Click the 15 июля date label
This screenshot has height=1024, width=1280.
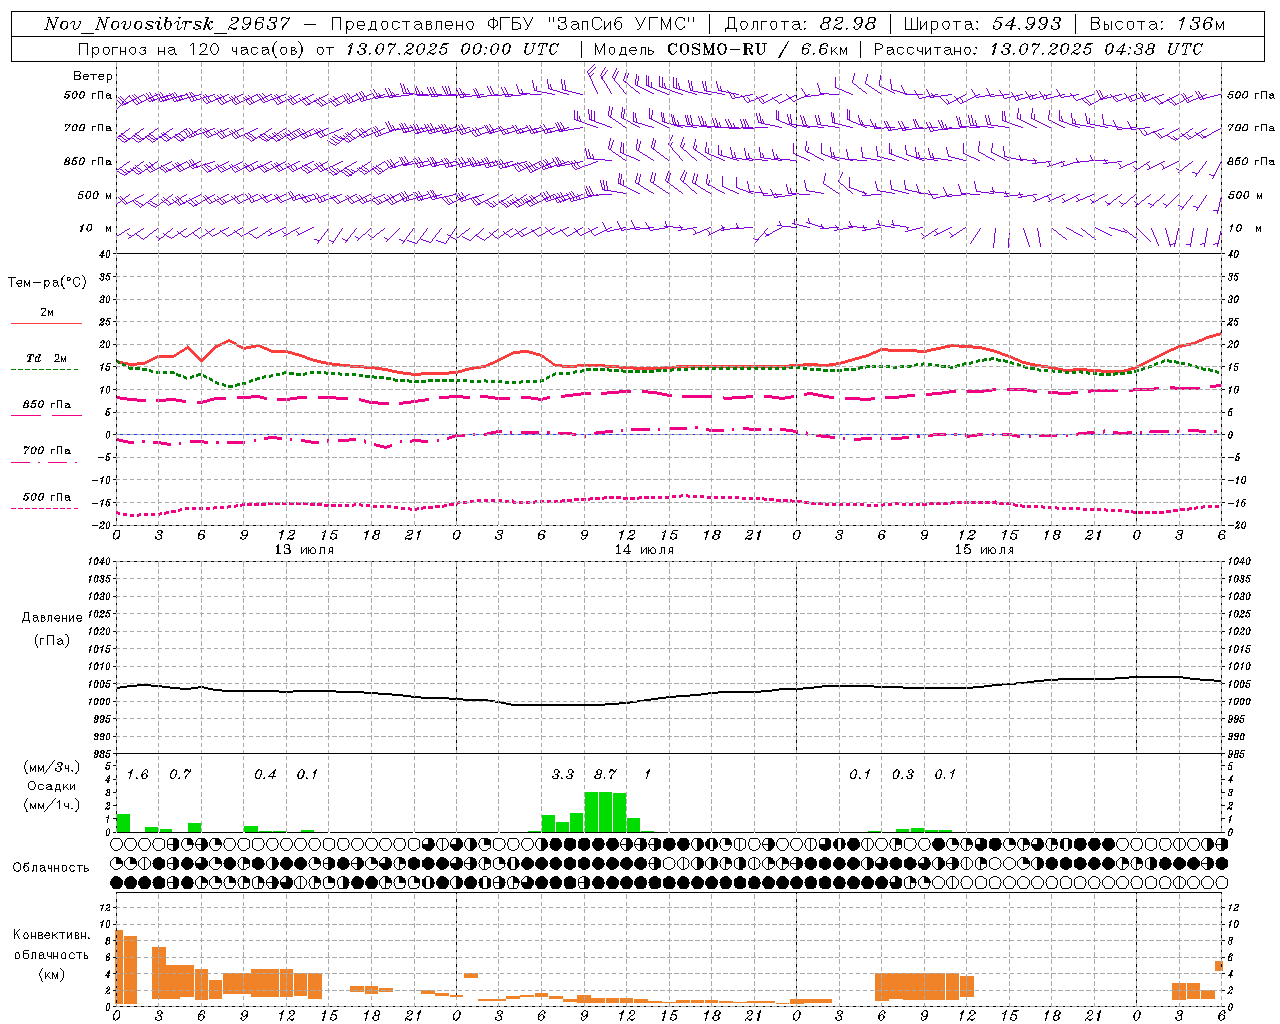[x=984, y=550]
